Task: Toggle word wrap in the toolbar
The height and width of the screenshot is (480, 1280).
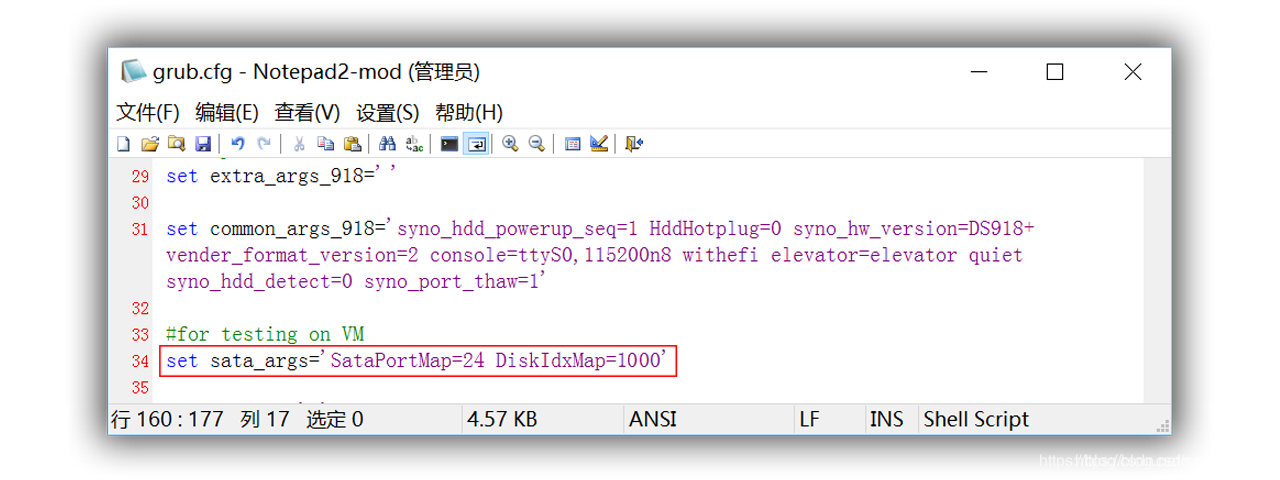Action: pos(476,144)
